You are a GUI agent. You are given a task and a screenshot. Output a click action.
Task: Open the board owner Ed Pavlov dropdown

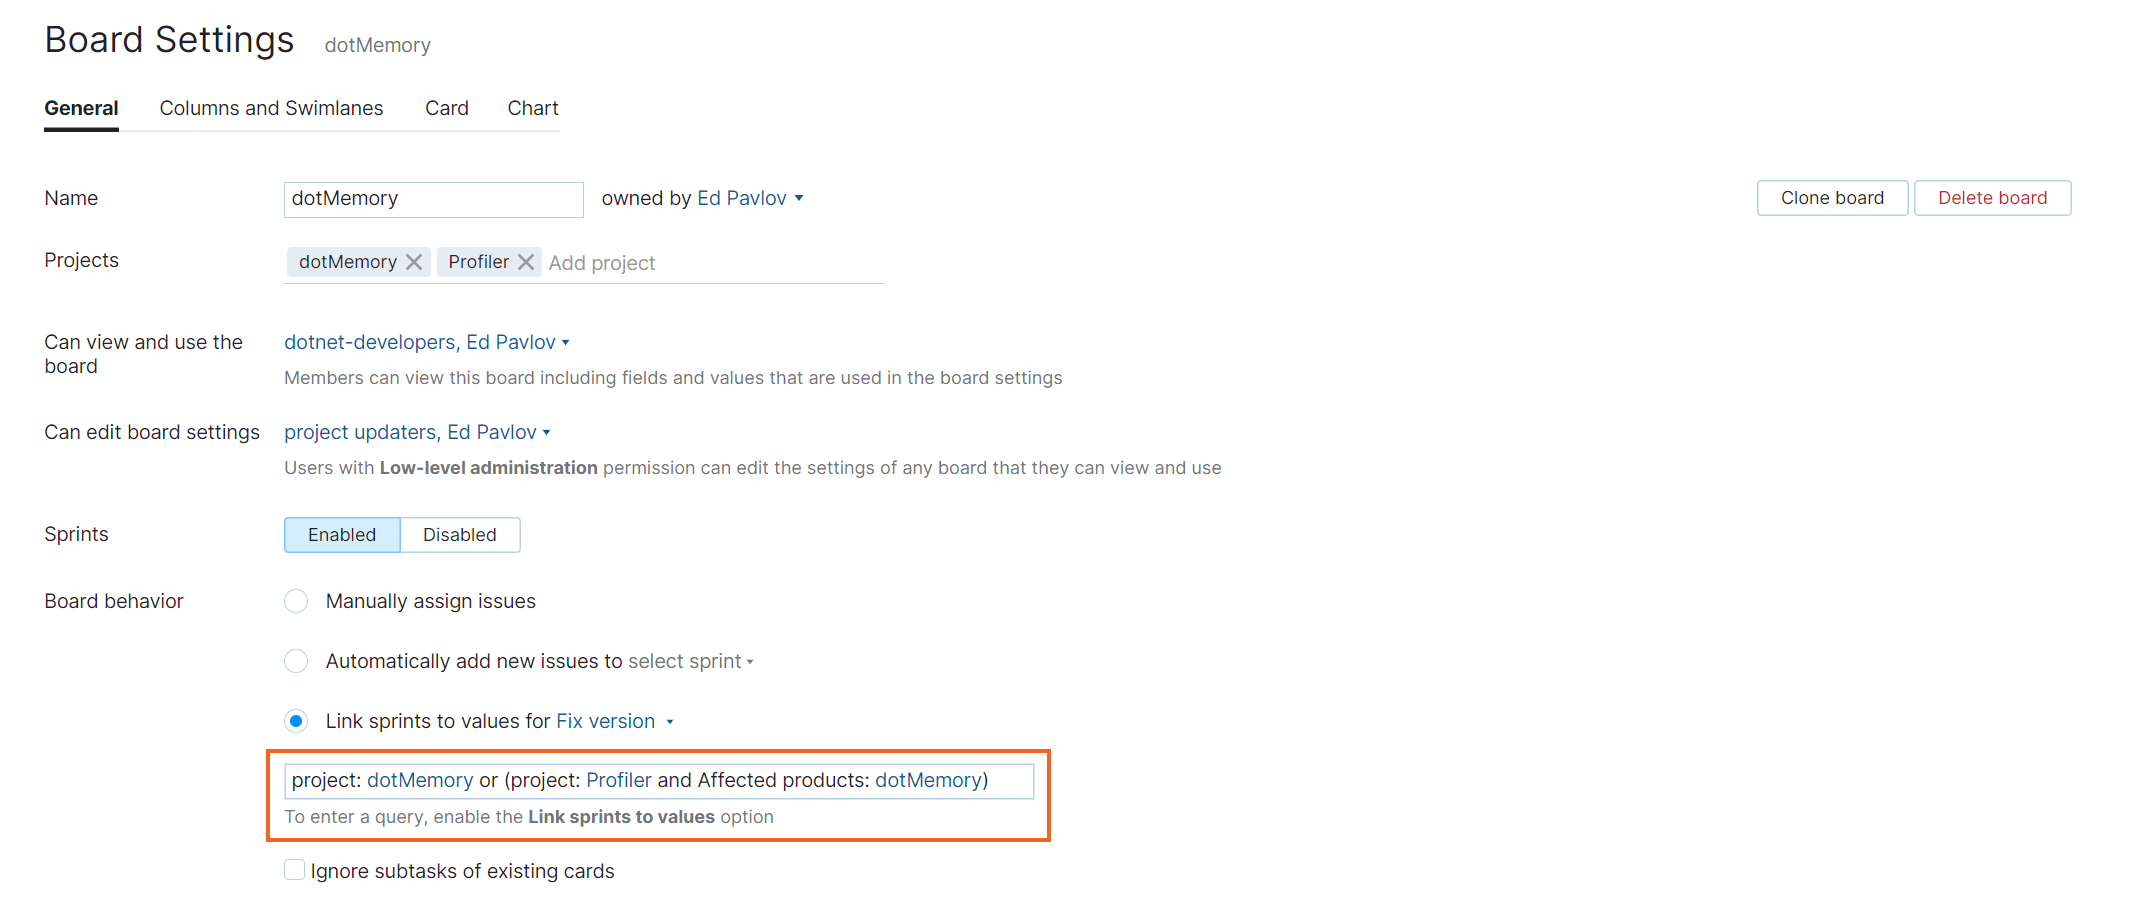[749, 198]
